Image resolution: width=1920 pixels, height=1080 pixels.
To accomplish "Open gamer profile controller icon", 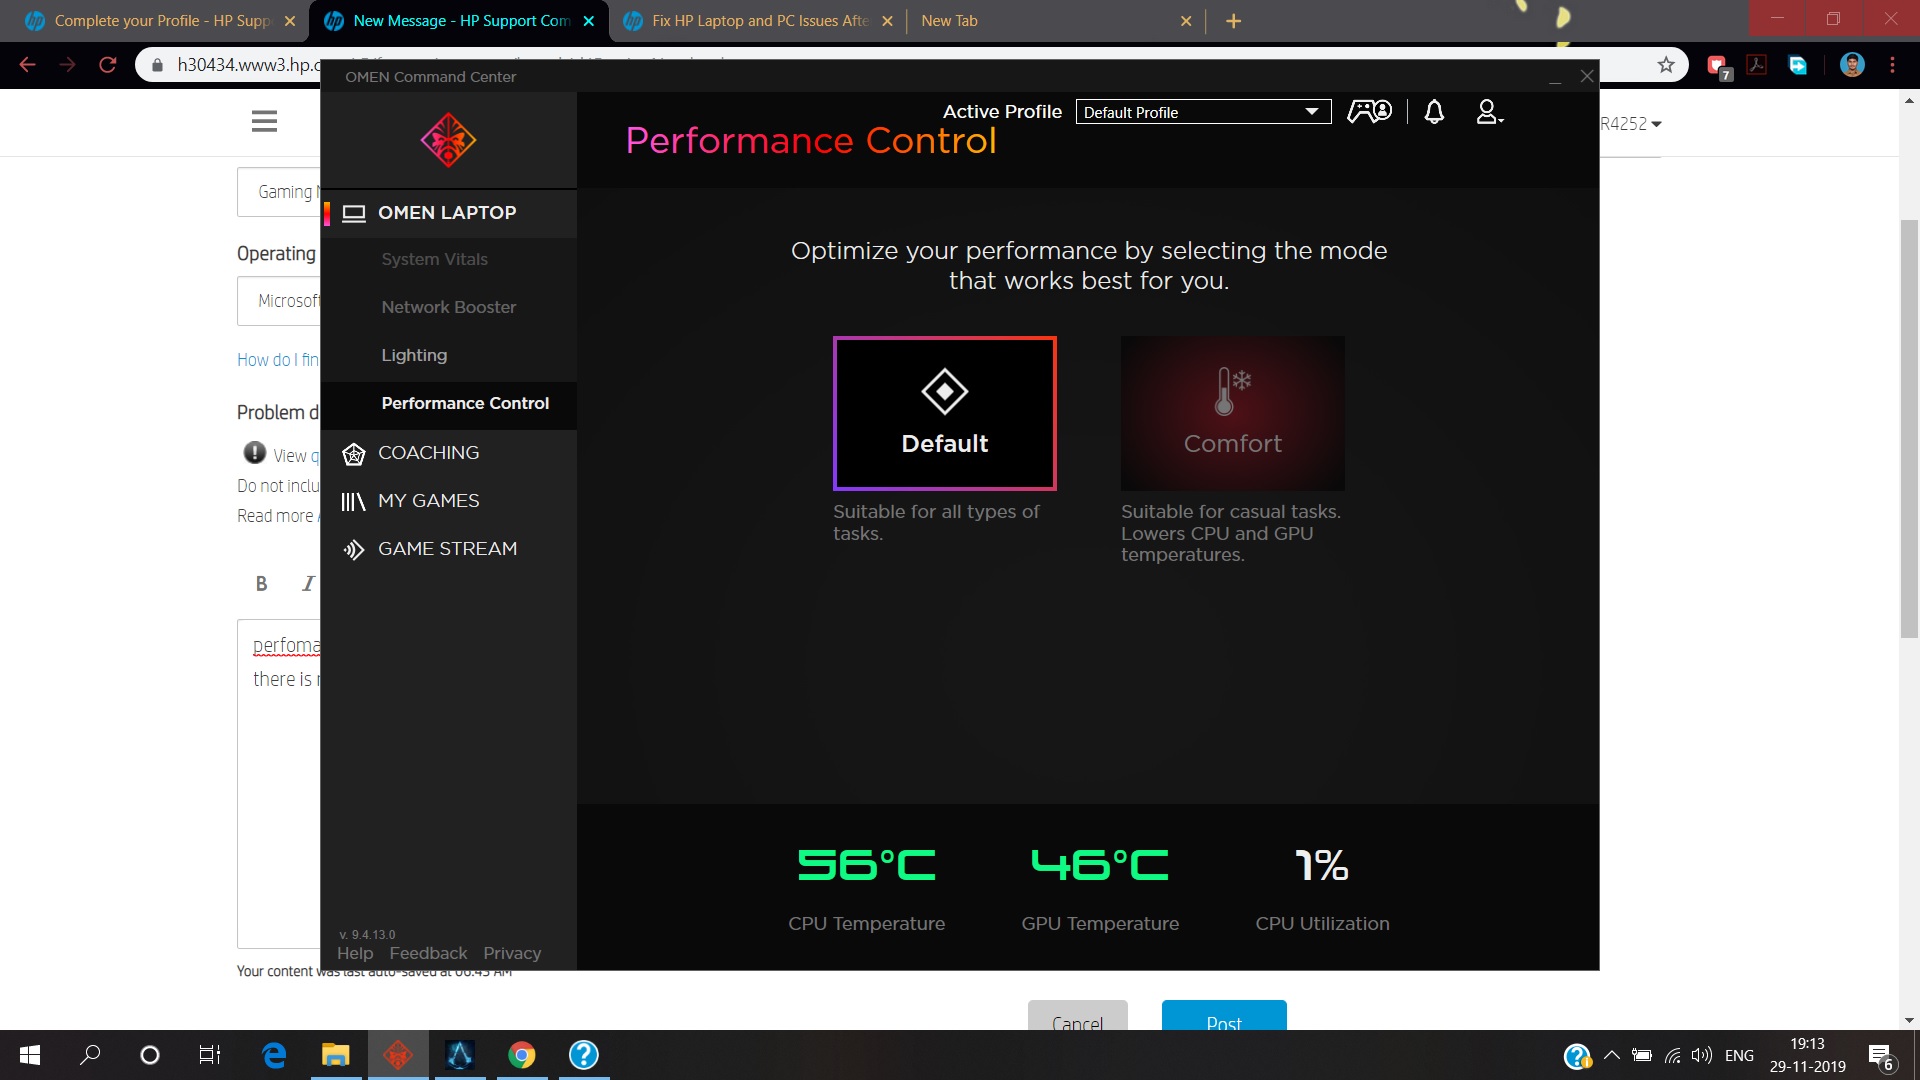I will [1369, 112].
